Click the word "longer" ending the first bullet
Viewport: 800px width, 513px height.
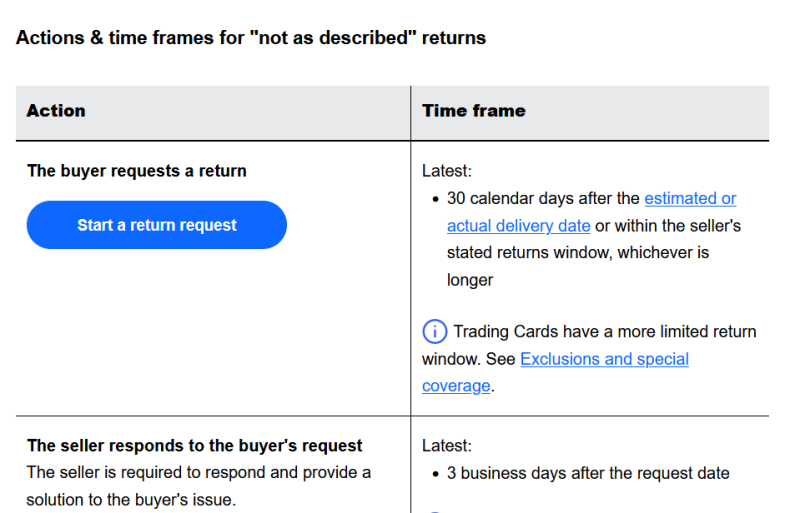[470, 280]
